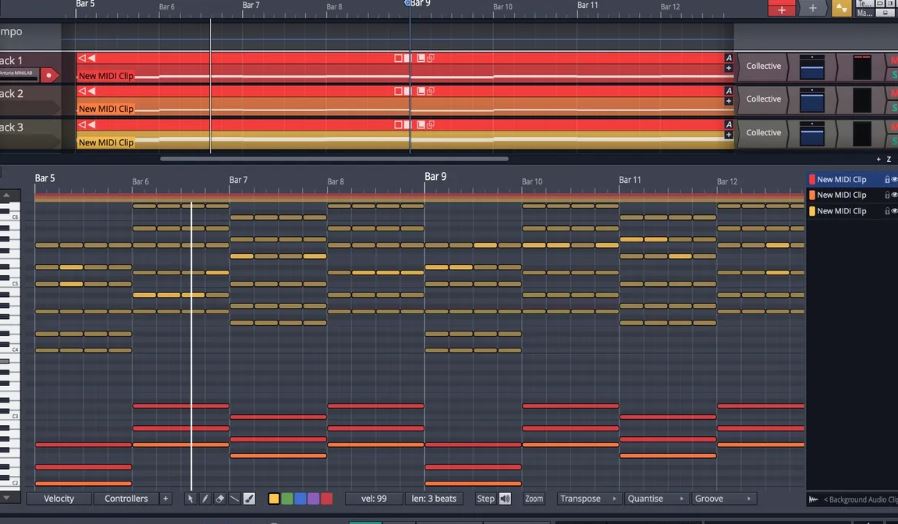Screen dimensions: 898x524
Task: Choose the green note colour swatch
Action: [287, 499]
